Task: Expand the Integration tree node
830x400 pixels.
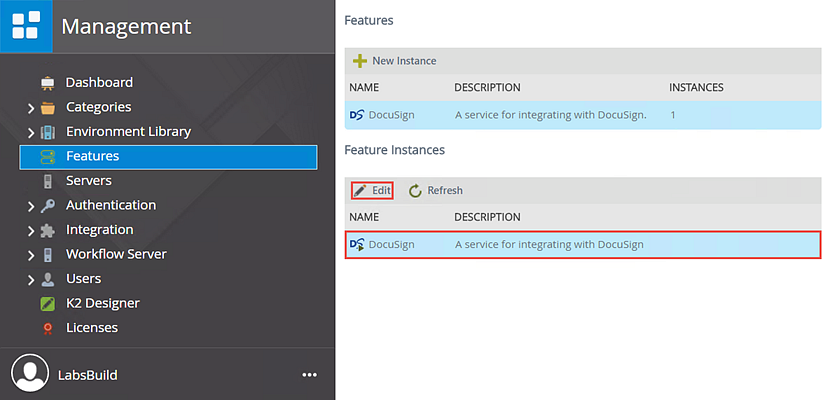Action: [31, 230]
